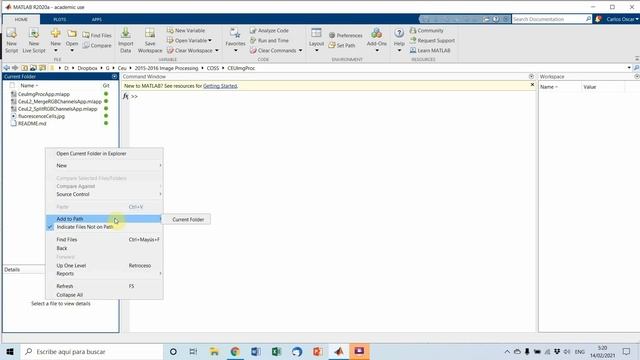
Task: Open Excel from the taskbar
Action: pyautogui.click(x=276, y=351)
